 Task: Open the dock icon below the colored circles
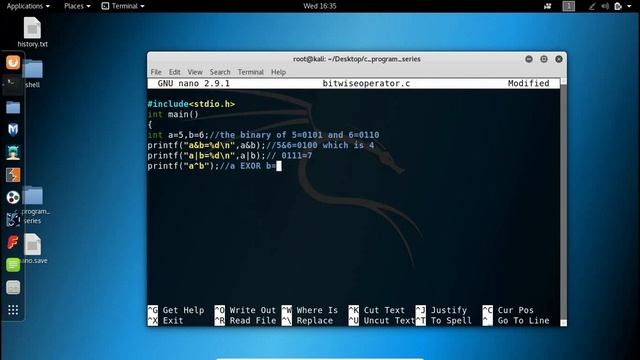pyautogui.click(x=13, y=220)
